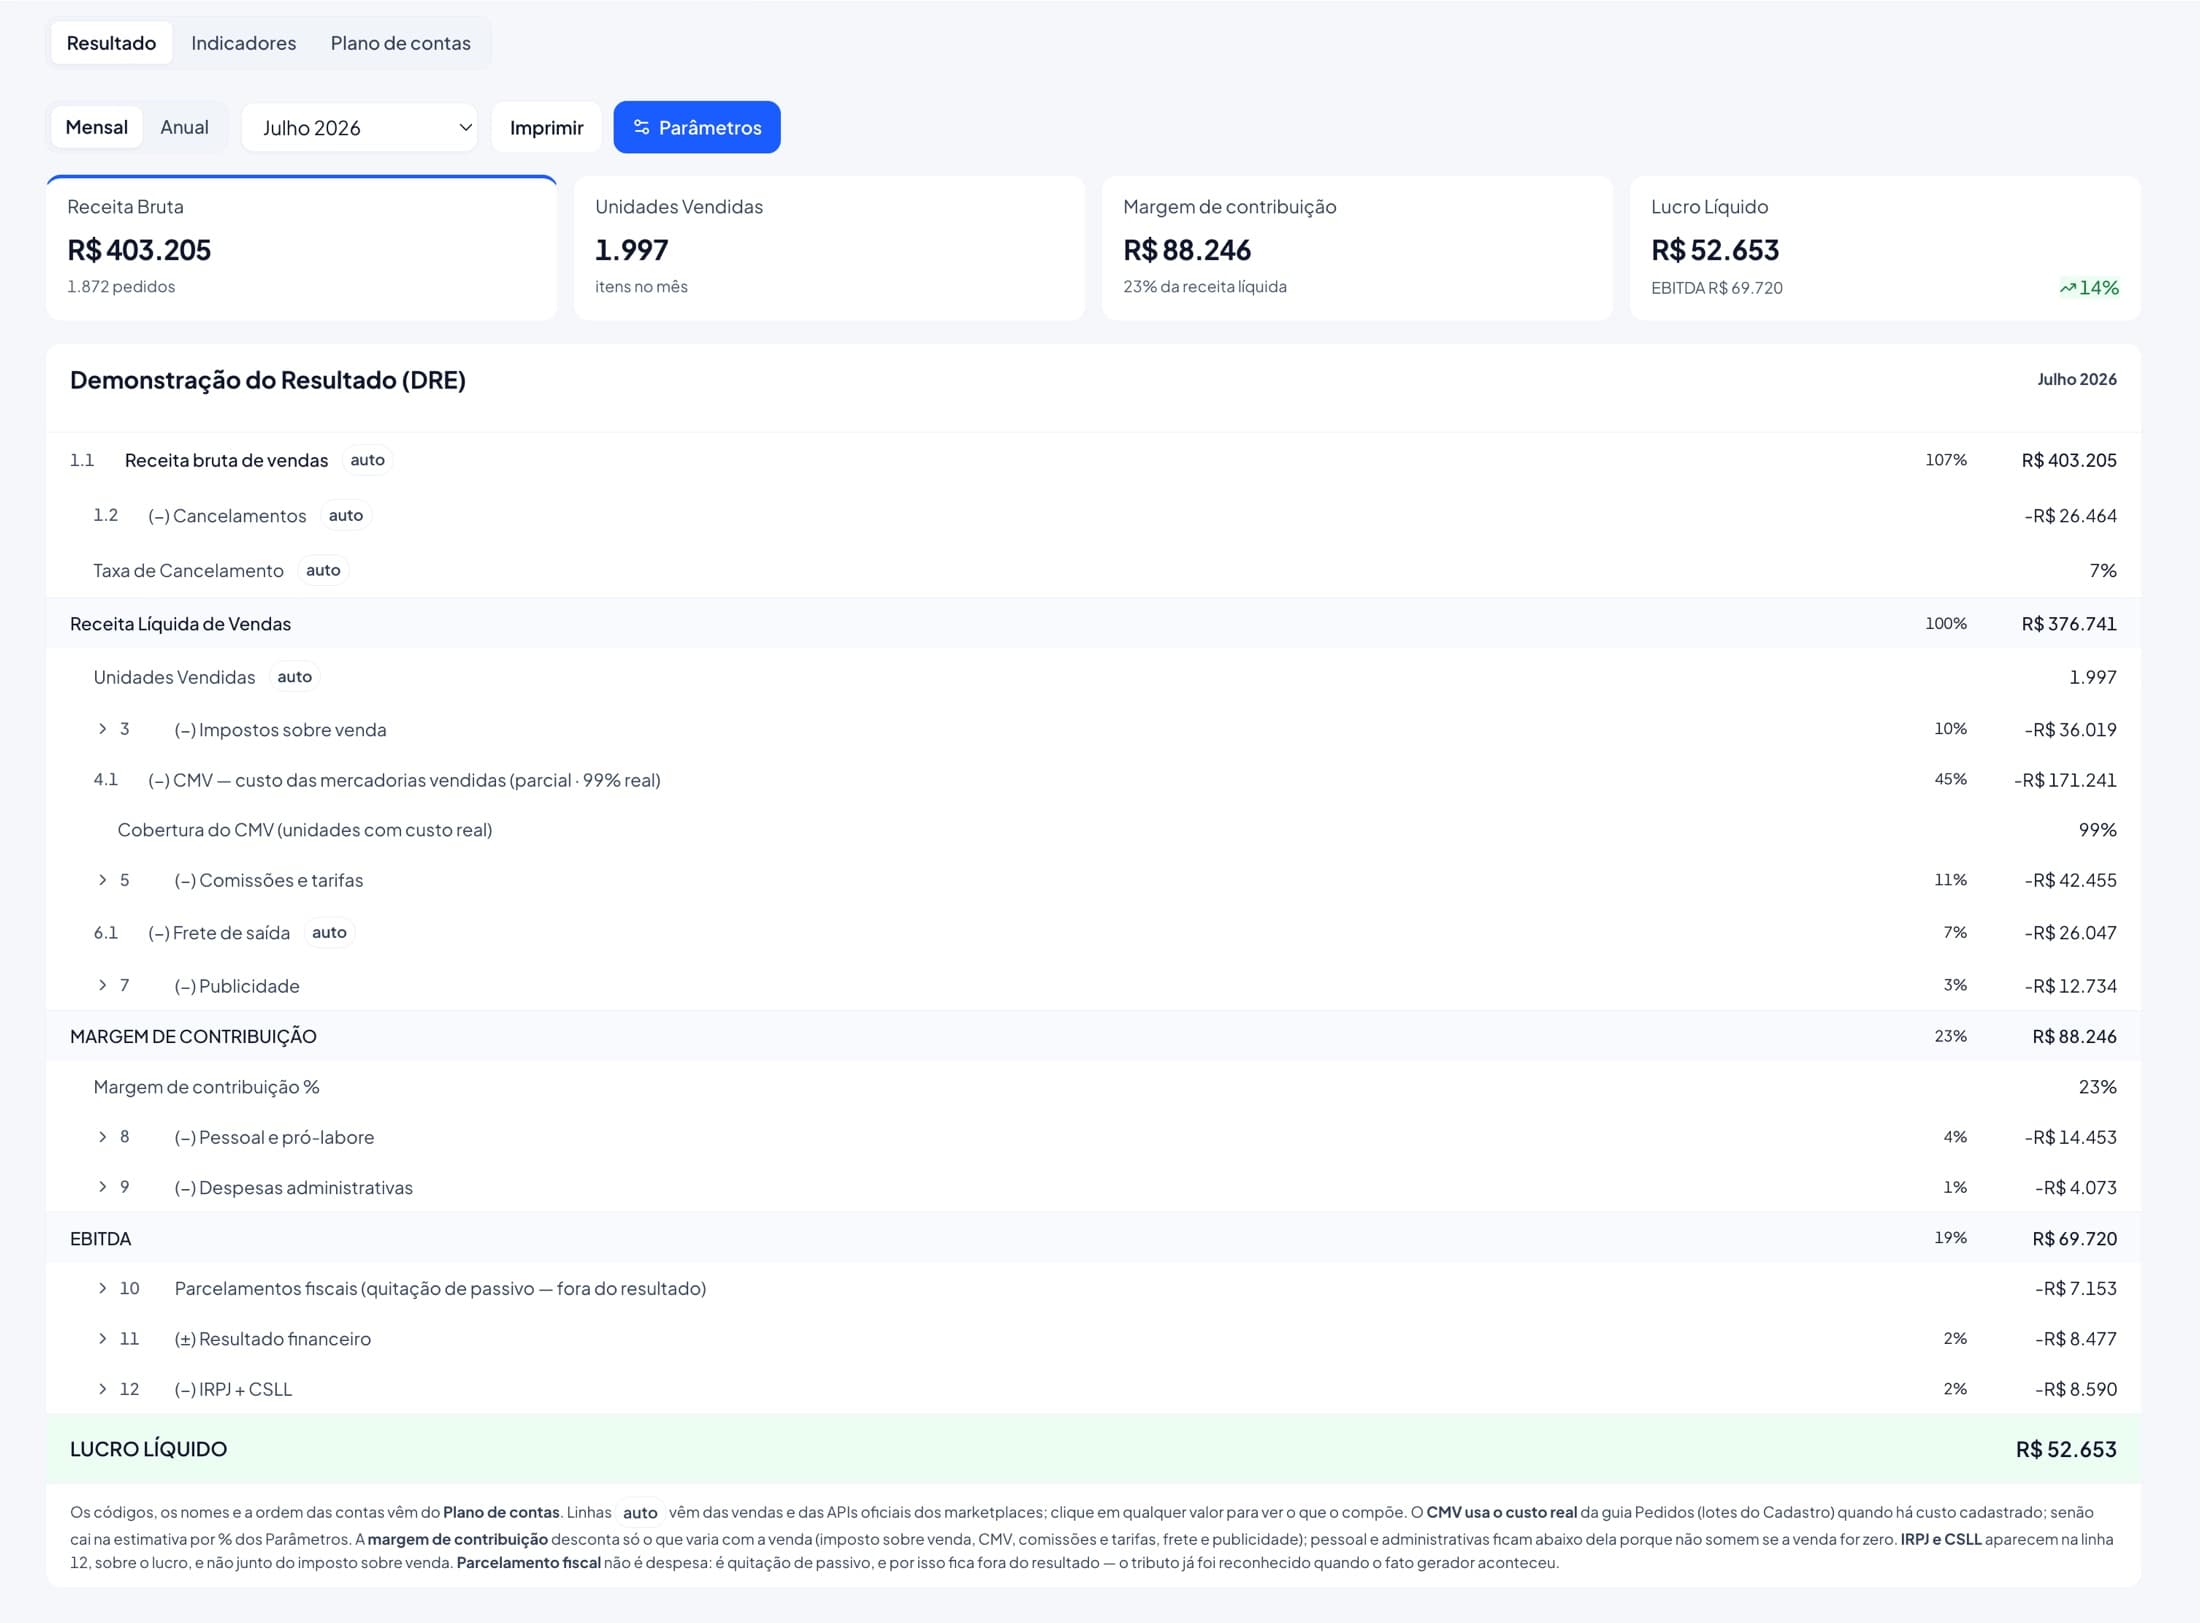The width and height of the screenshot is (2200, 1623).
Task: Click the auto badge on Receita bruta de vendas
Action: click(367, 460)
